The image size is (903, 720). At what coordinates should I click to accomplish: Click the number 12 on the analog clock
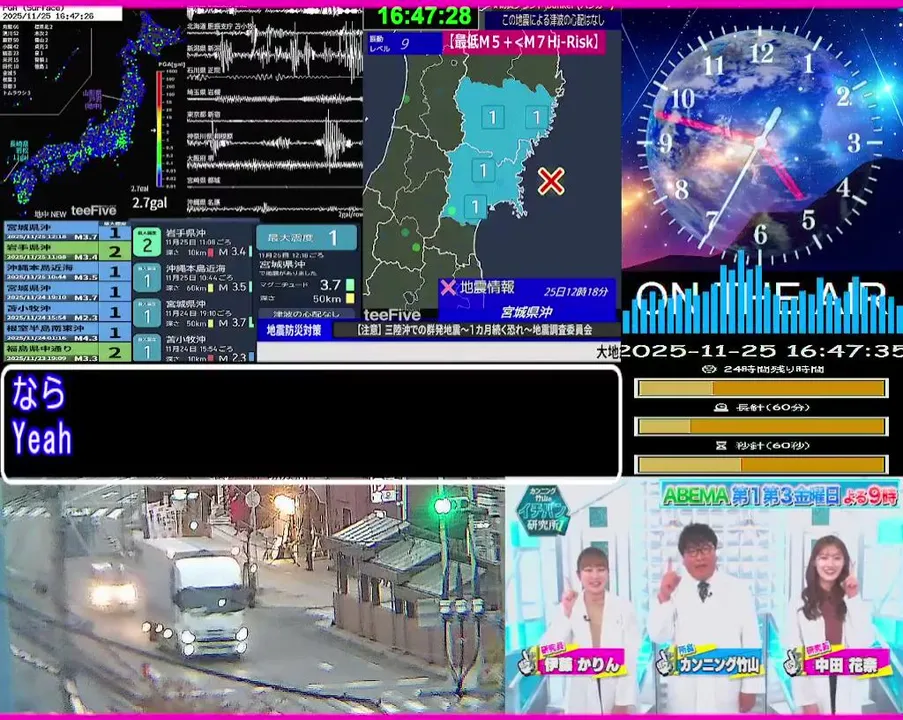pyautogui.click(x=761, y=54)
